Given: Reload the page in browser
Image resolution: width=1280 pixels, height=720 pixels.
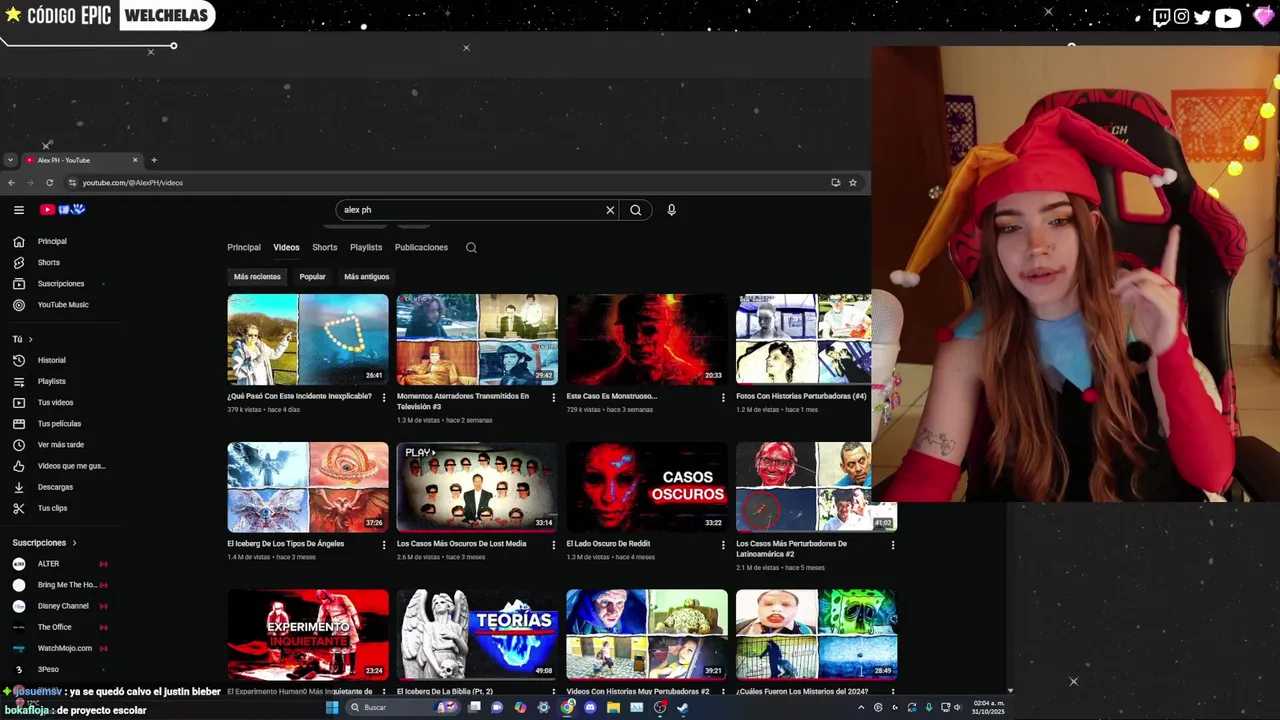Looking at the screenshot, I should coord(49,182).
